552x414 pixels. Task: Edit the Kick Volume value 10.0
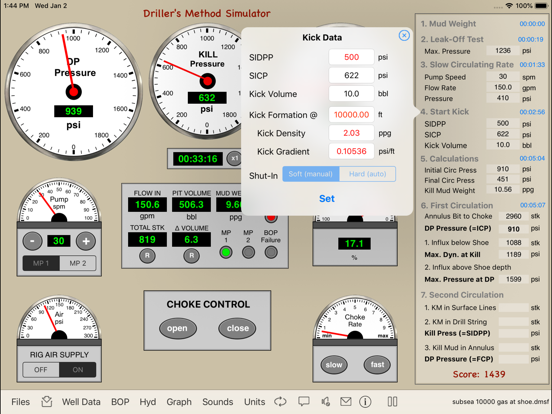coord(351,94)
